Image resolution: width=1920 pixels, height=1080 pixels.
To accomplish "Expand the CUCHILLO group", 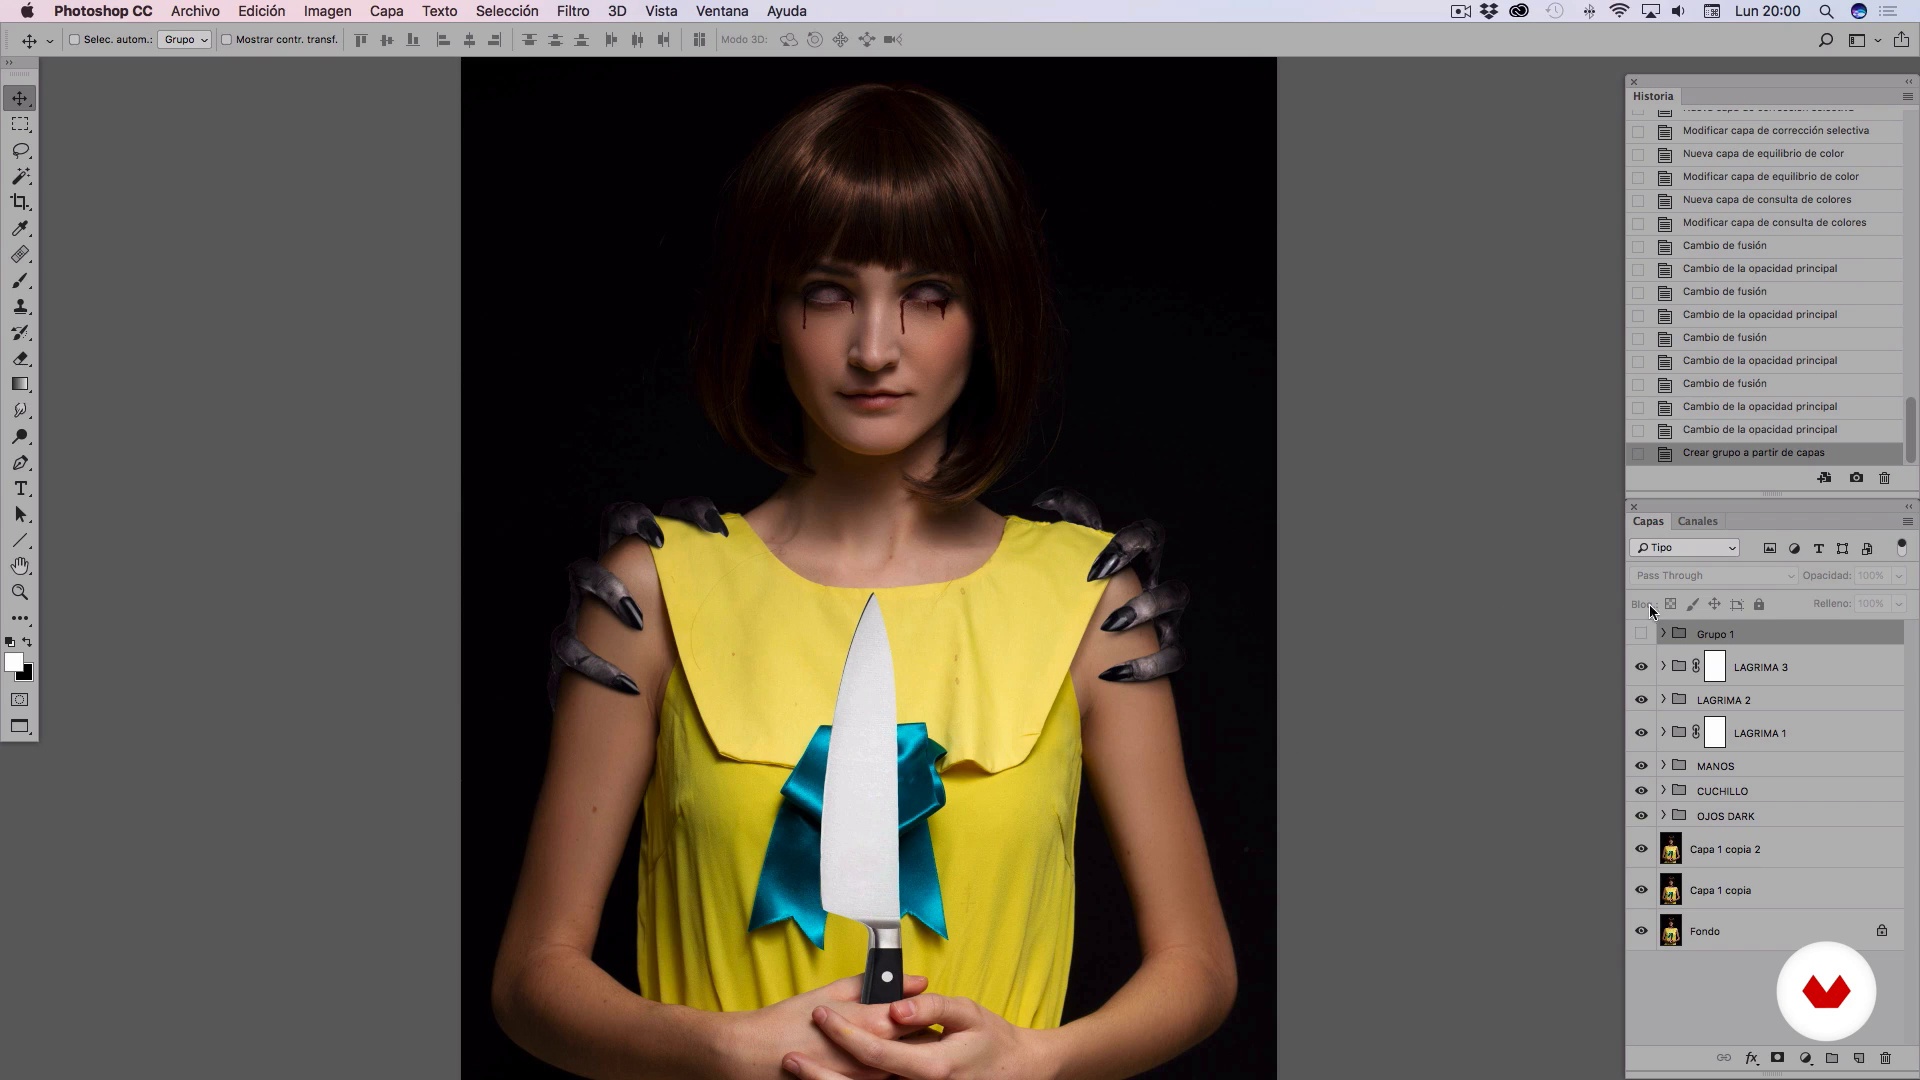I will point(1663,791).
